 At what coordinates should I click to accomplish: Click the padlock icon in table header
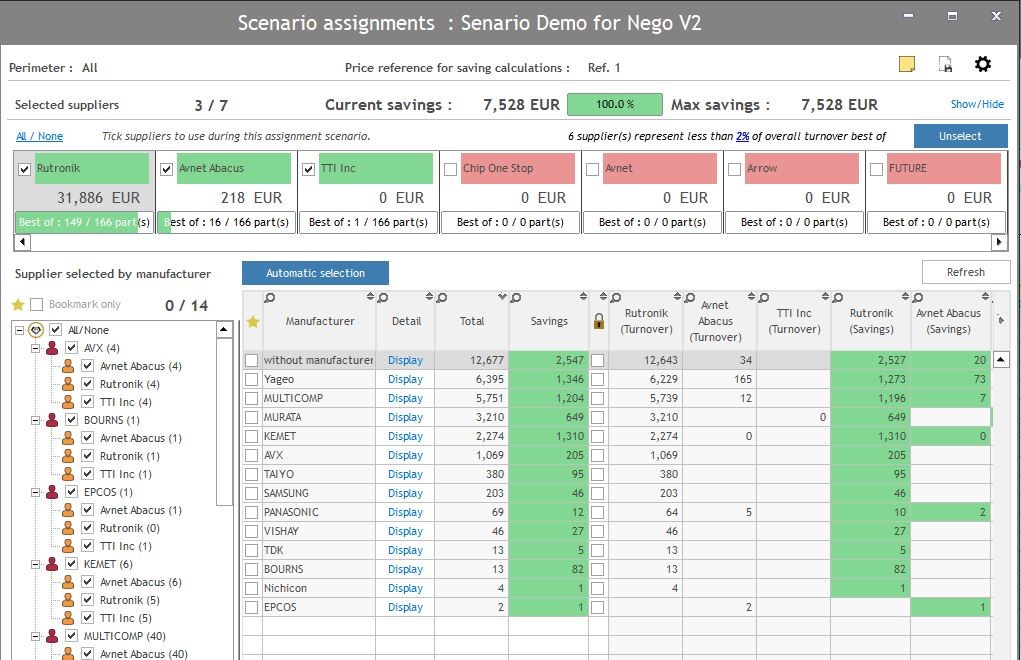[599, 321]
